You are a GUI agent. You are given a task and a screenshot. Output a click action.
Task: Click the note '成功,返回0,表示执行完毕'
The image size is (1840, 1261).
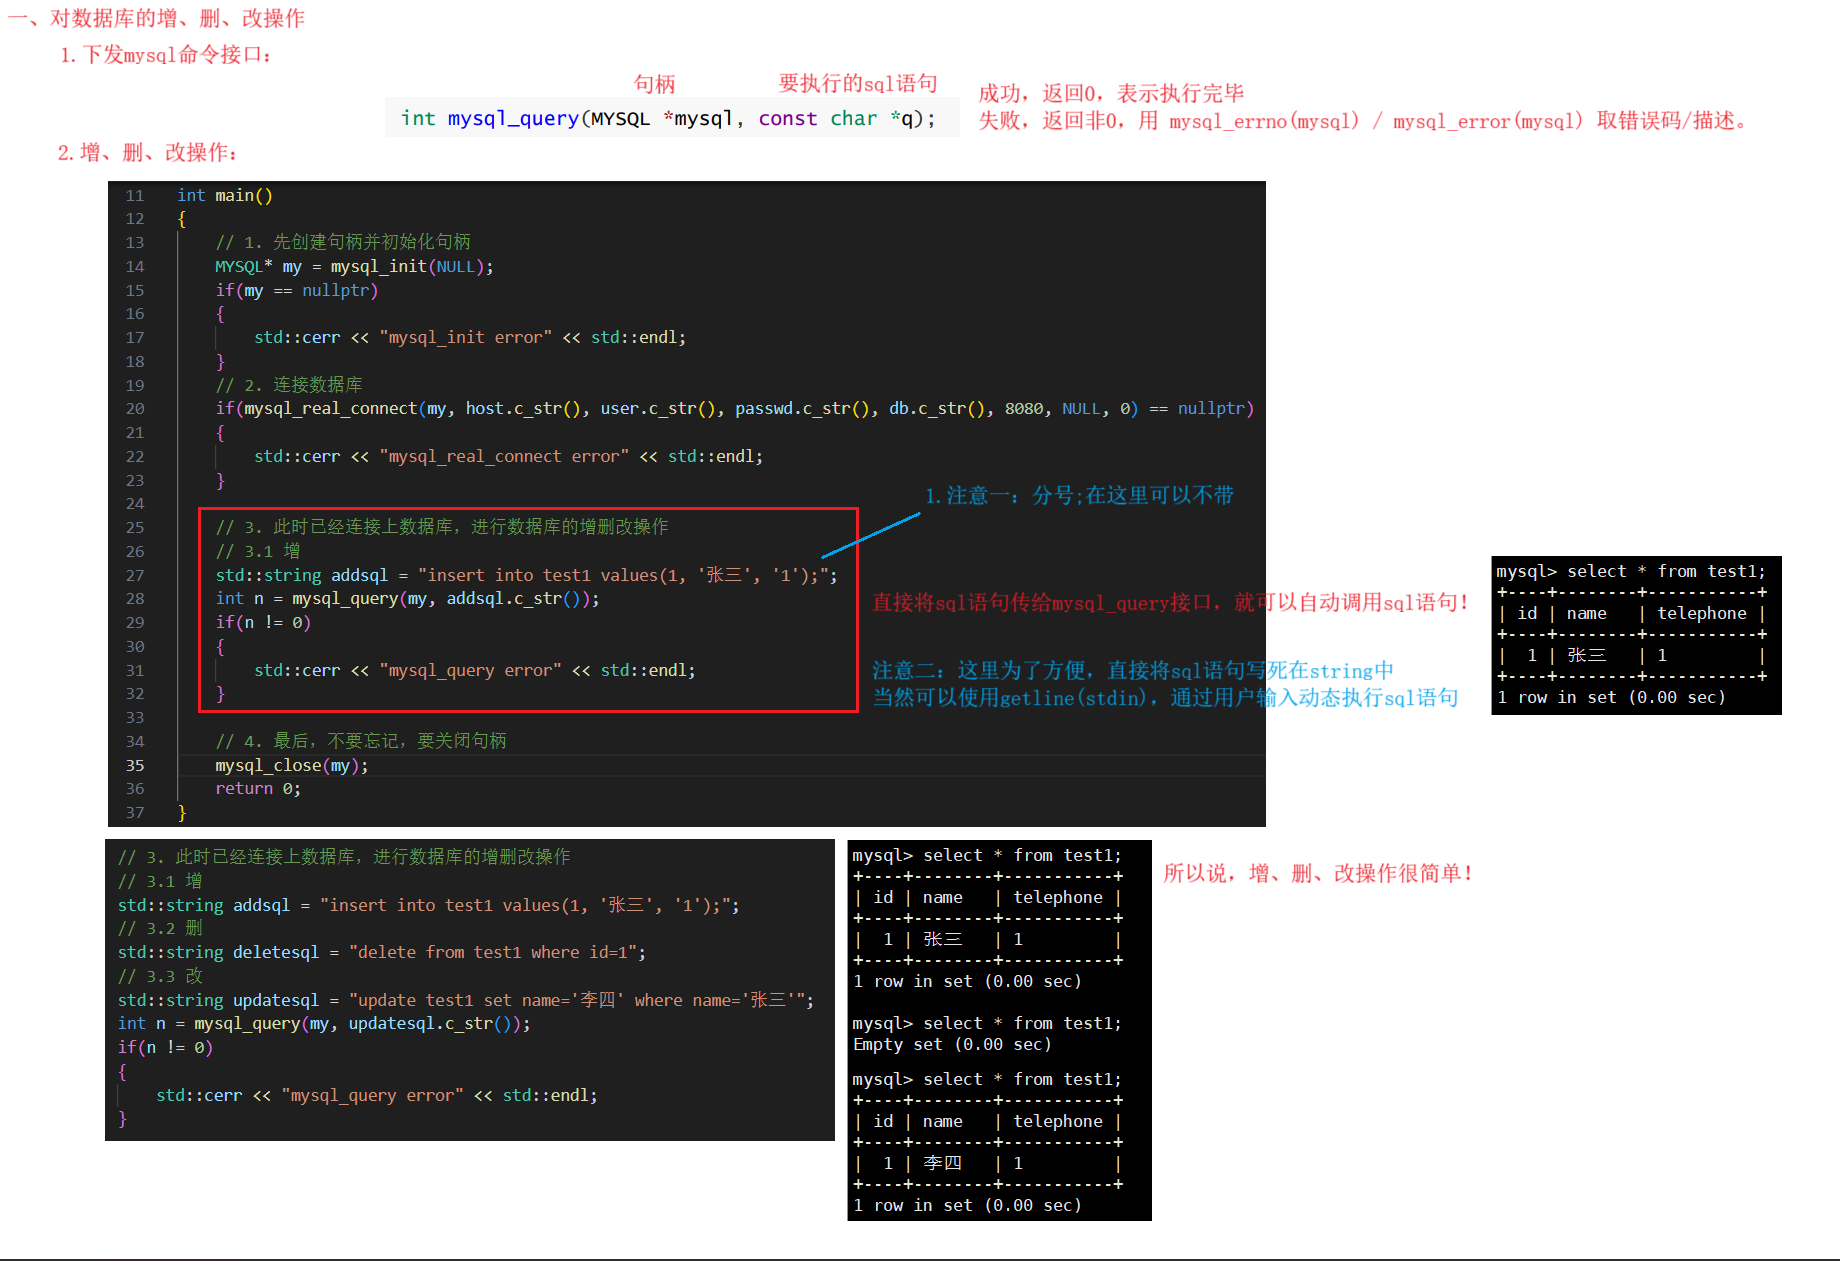(x=1111, y=93)
